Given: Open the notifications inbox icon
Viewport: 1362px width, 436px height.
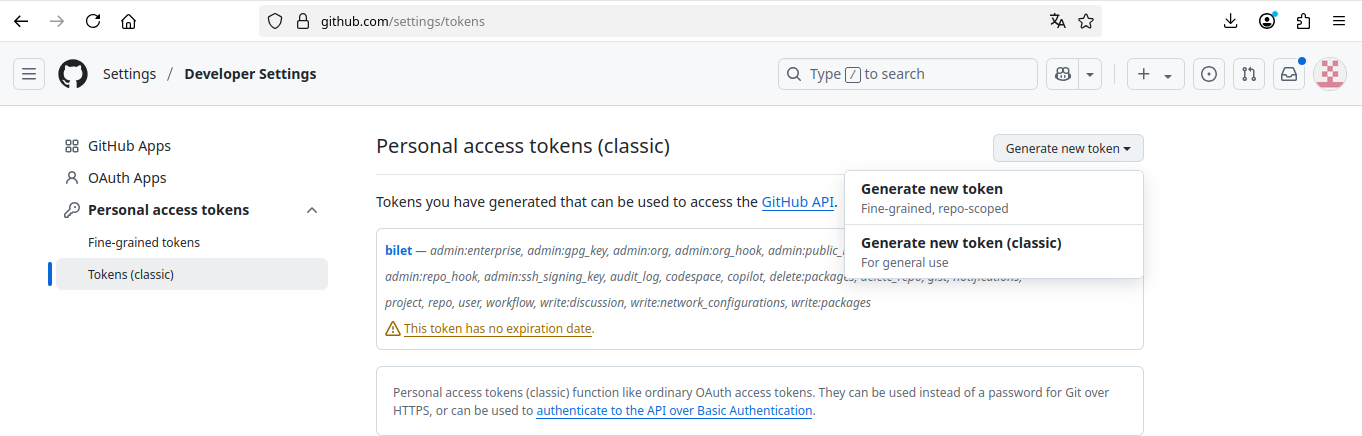Looking at the screenshot, I should click(1290, 74).
